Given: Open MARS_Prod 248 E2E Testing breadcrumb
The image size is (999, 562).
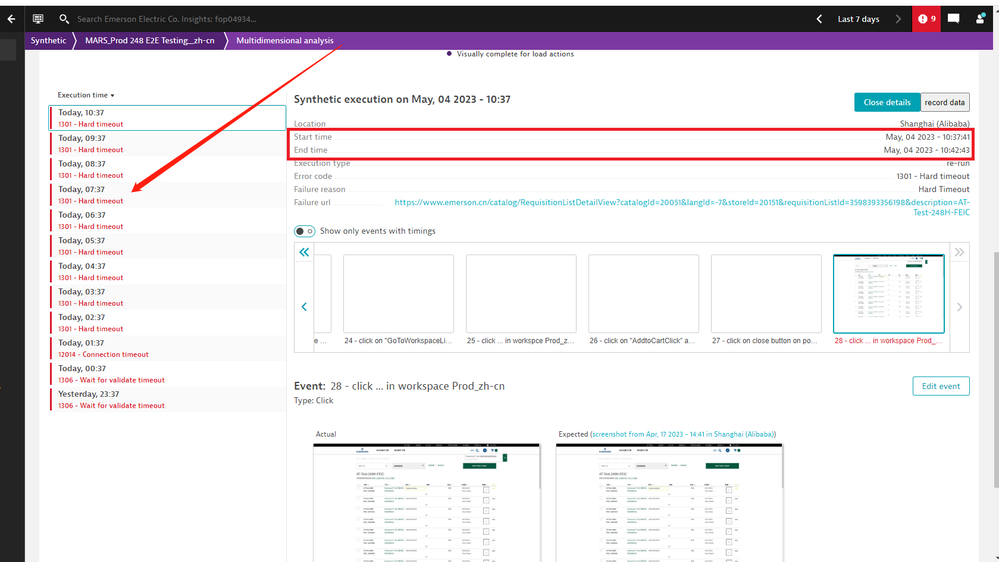Looking at the screenshot, I should point(149,41).
